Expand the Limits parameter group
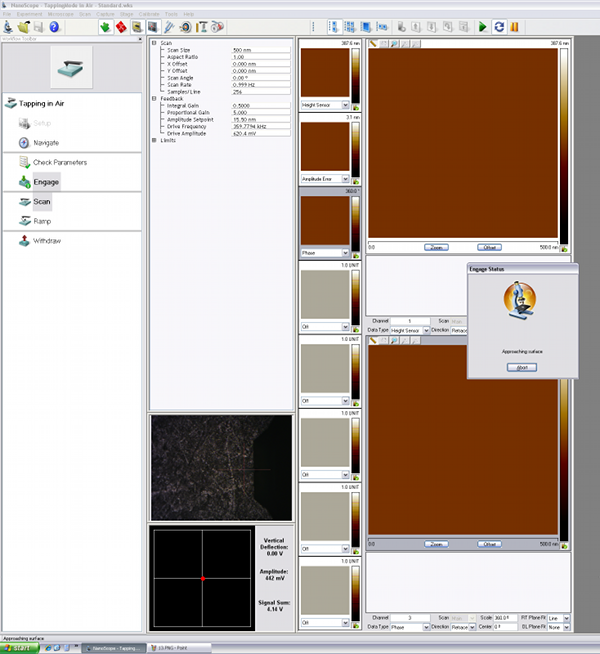 point(153,140)
